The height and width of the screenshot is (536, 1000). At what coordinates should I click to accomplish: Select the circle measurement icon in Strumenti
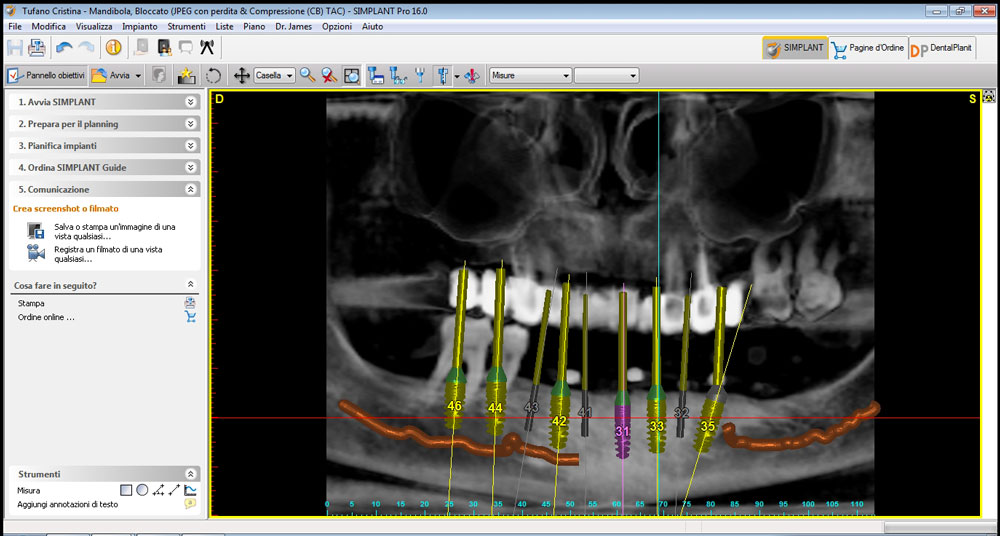click(x=142, y=490)
